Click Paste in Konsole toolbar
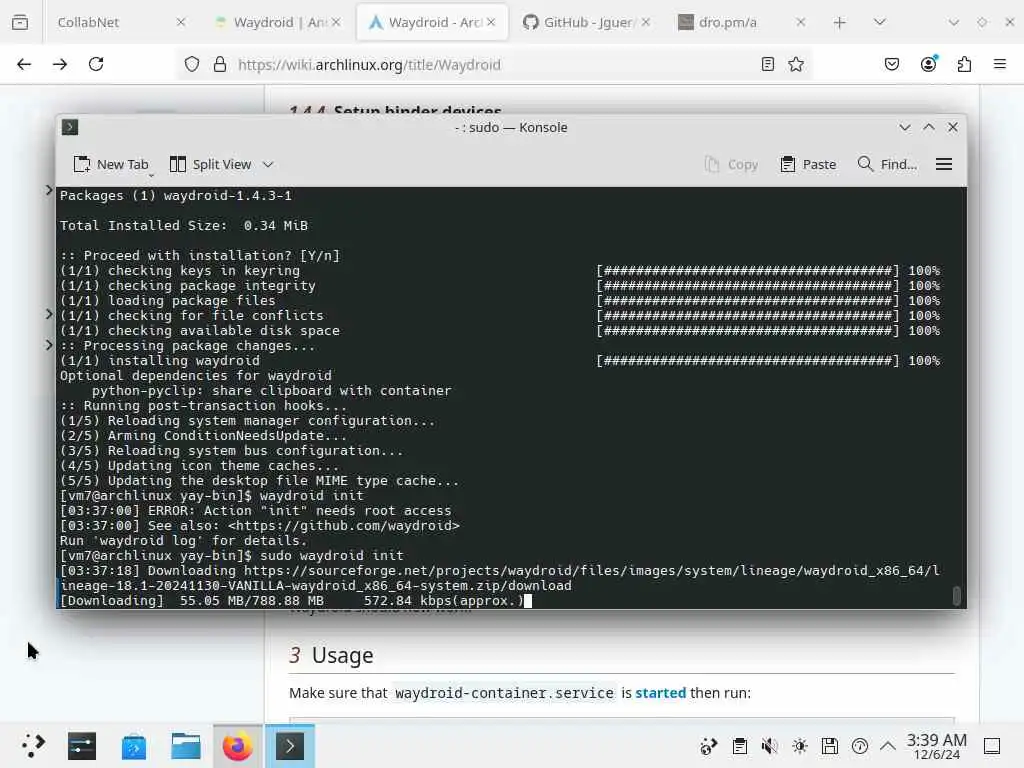Viewport: 1024px width, 768px height. coord(808,165)
